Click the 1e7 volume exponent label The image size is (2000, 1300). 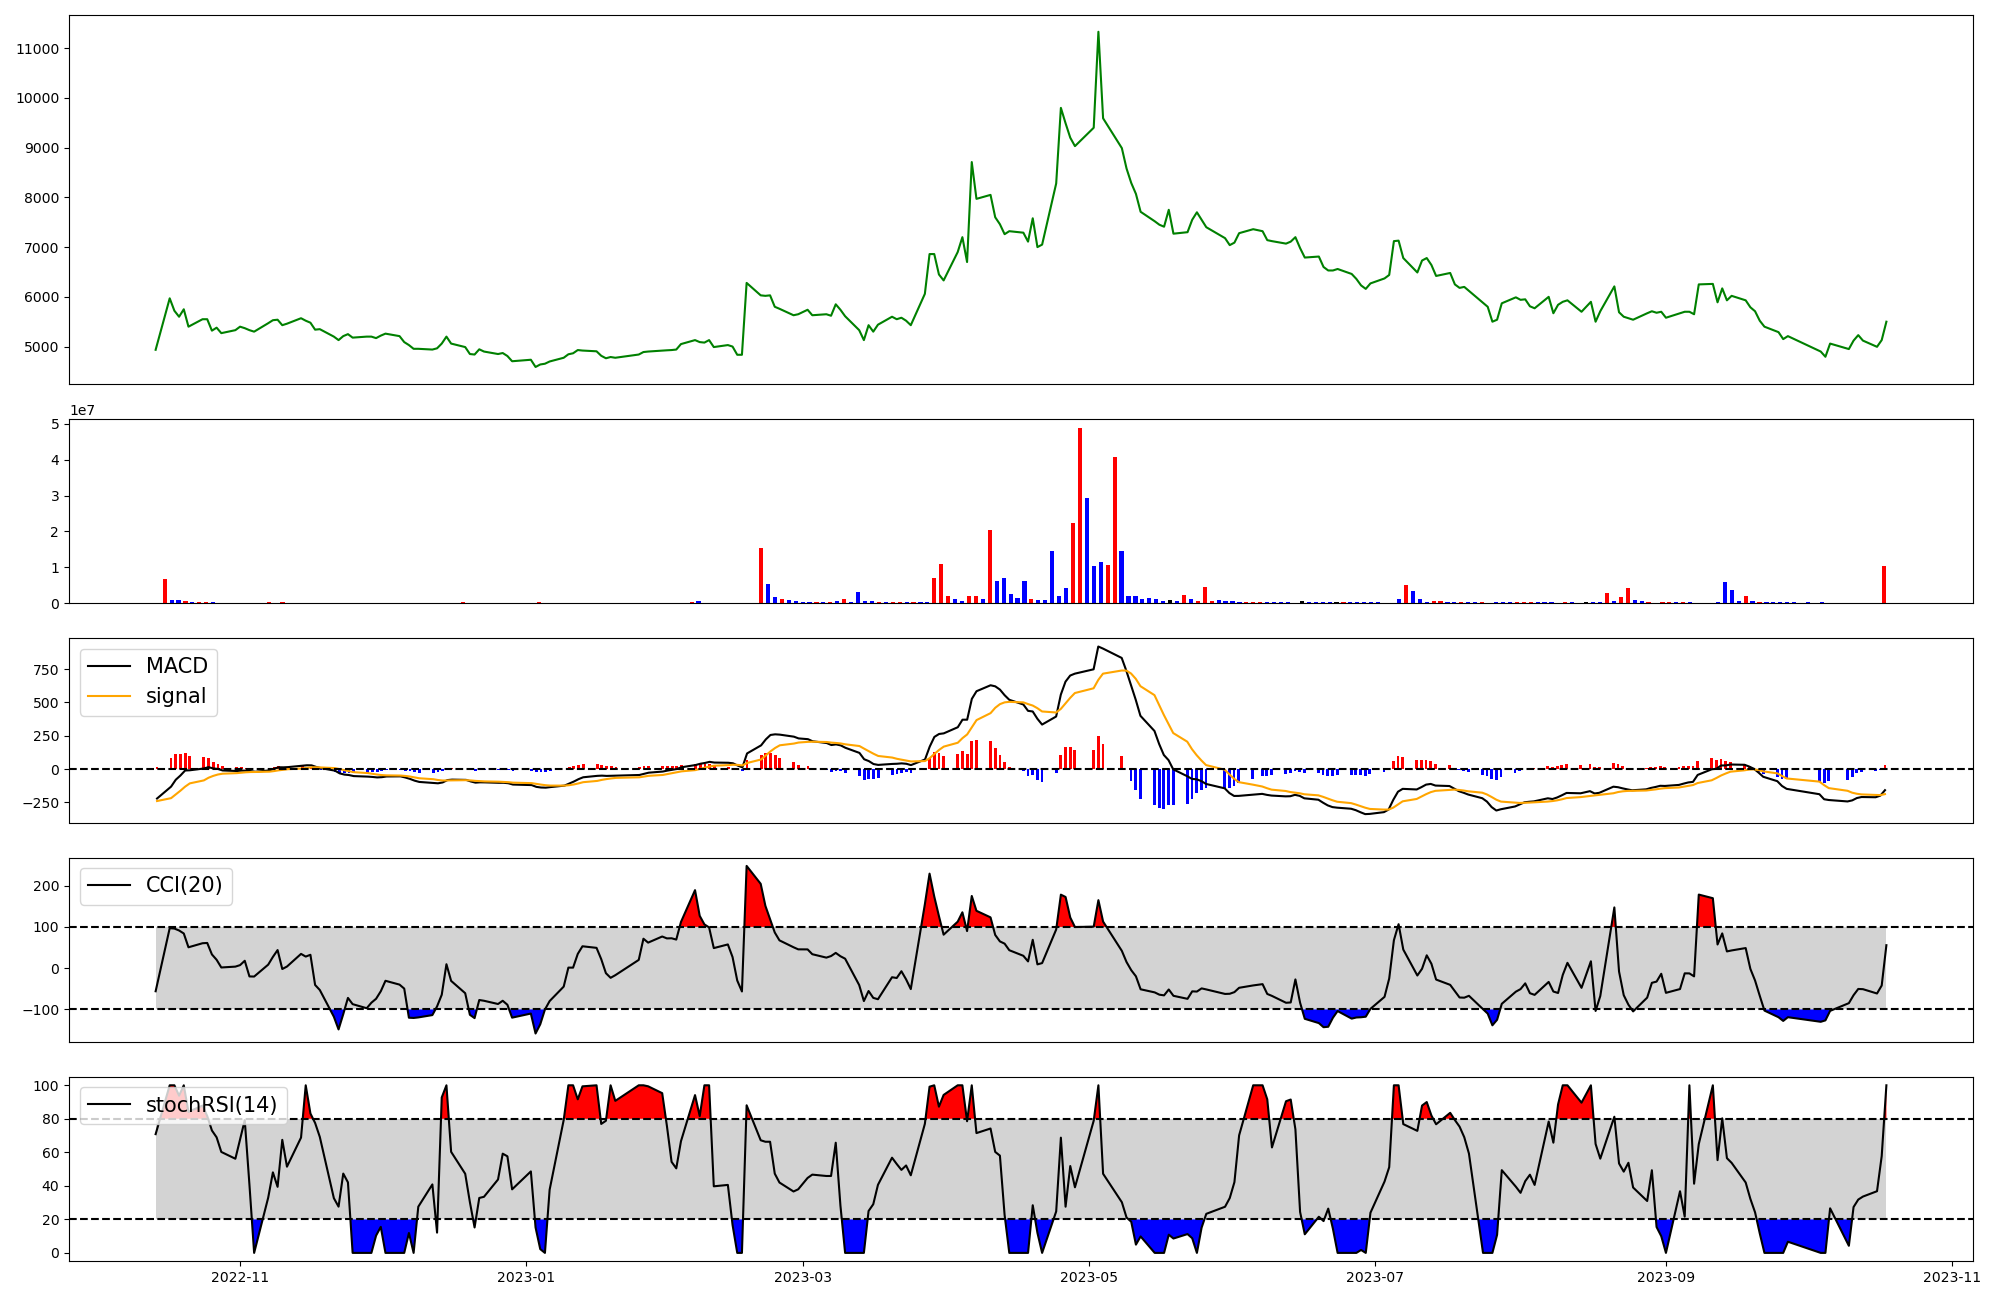(82, 410)
